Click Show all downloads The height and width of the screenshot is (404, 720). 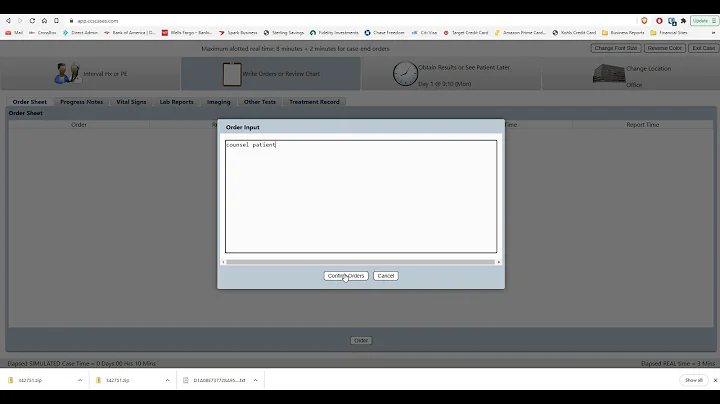point(693,380)
